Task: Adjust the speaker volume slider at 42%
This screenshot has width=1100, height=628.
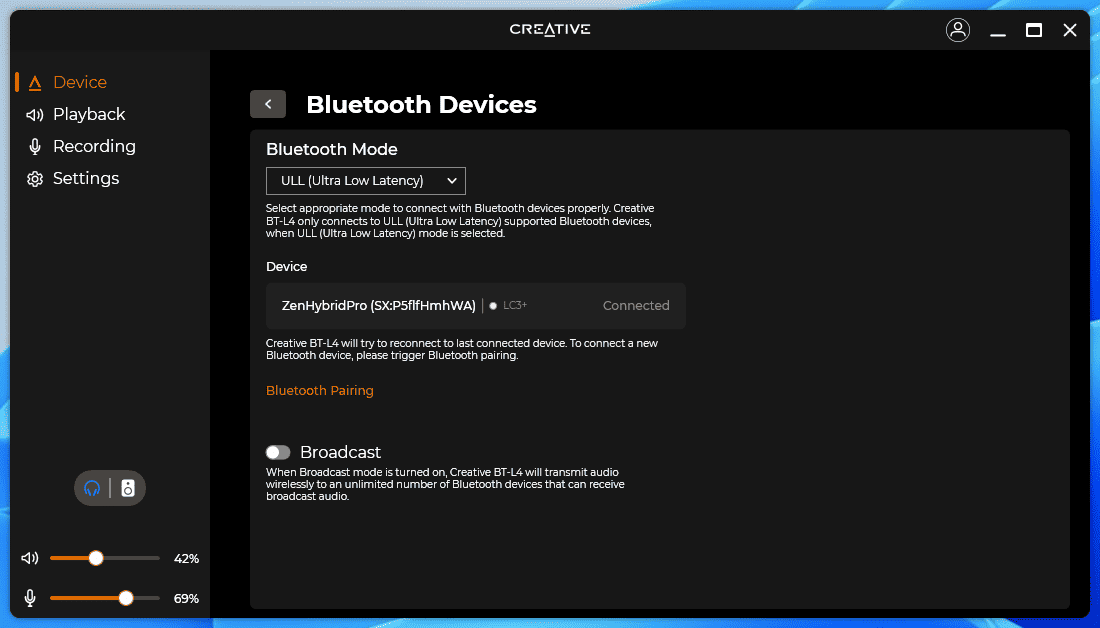Action: tap(96, 558)
